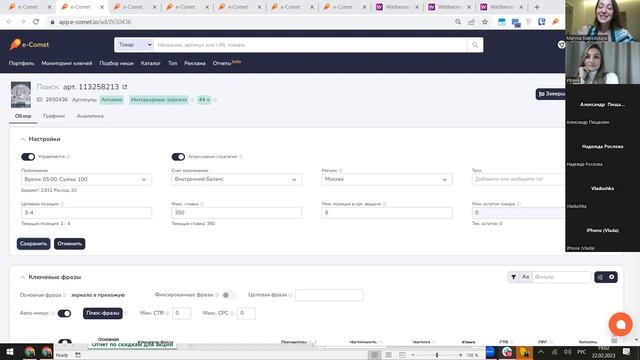640x360 pixels.
Task: Open Windows Start menu
Action: click(10, 352)
